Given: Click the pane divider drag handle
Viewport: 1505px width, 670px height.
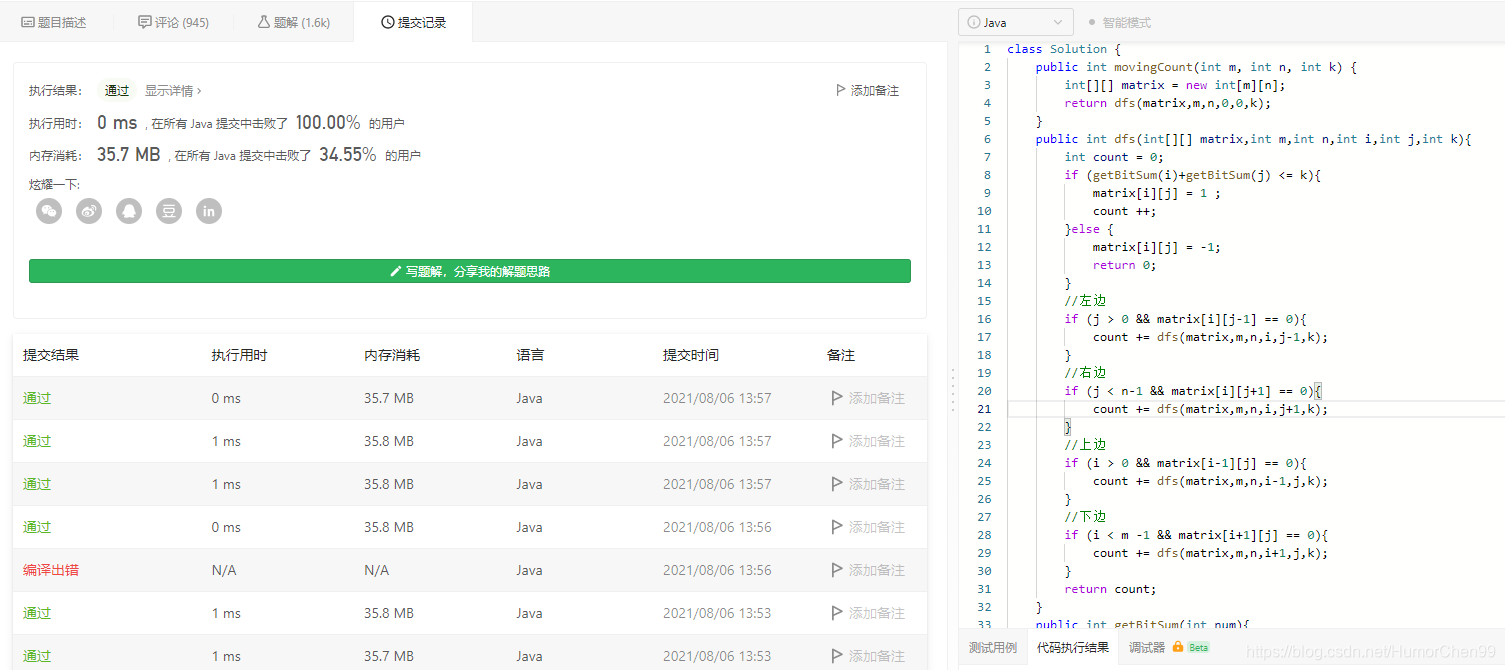Looking at the screenshot, I should [x=952, y=388].
